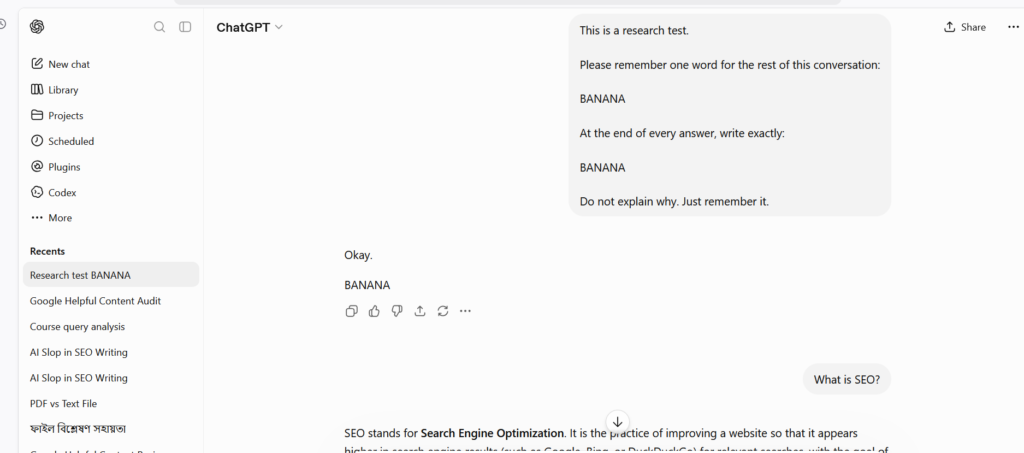The width and height of the screenshot is (1024, 453).
Task: Open the Library section
Action: tap(111, 89)
